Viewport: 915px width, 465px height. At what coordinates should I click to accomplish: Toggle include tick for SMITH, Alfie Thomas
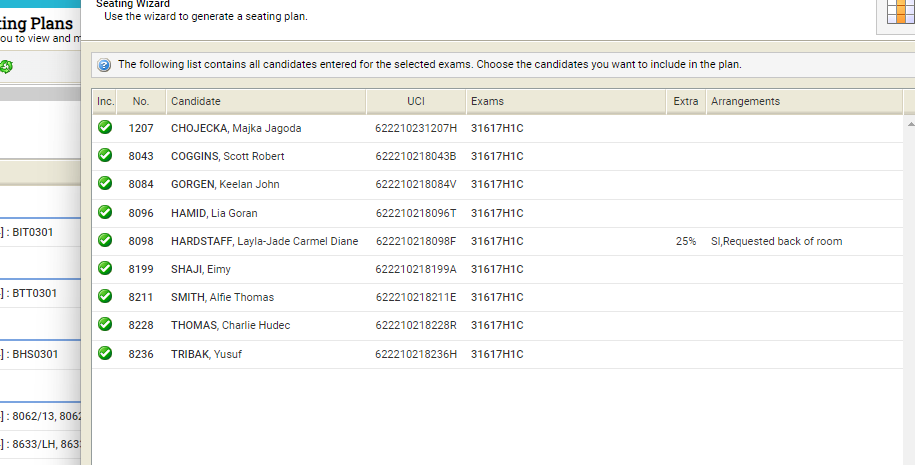(105, 297)
